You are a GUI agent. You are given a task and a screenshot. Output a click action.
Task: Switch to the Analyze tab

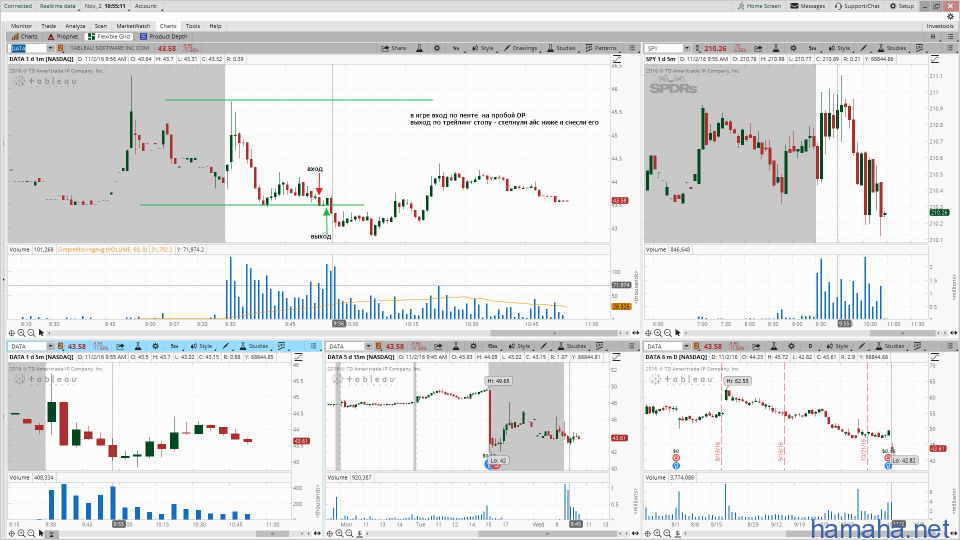tap(75, 26)
